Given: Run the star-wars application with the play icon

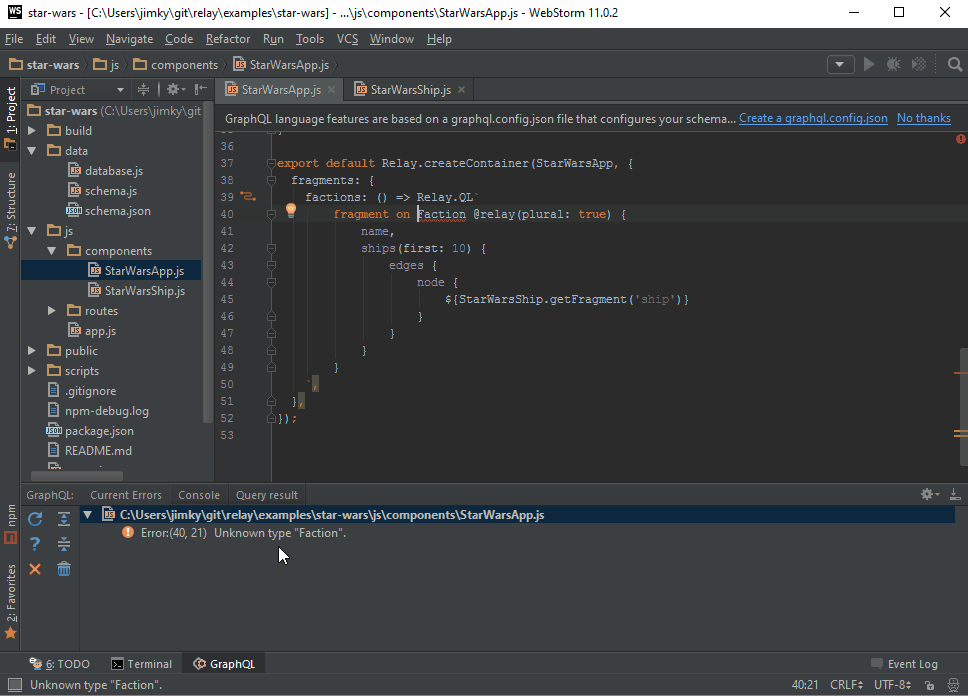Looking at the screenshot, I should 869,63.
